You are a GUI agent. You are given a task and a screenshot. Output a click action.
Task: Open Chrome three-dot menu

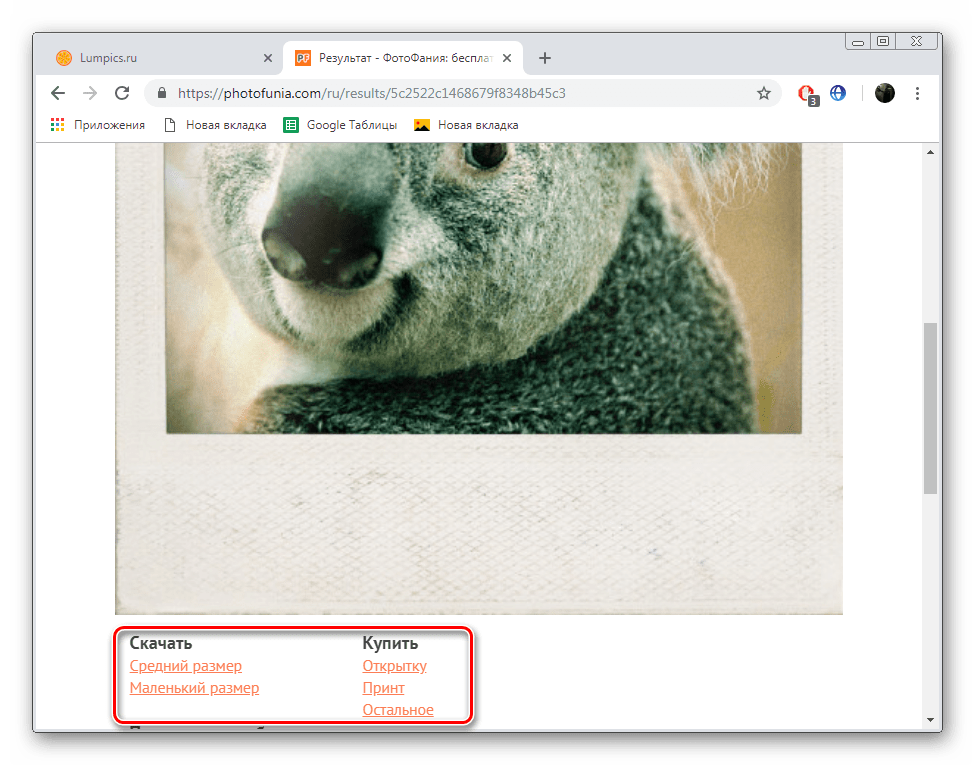coord(918,93)
